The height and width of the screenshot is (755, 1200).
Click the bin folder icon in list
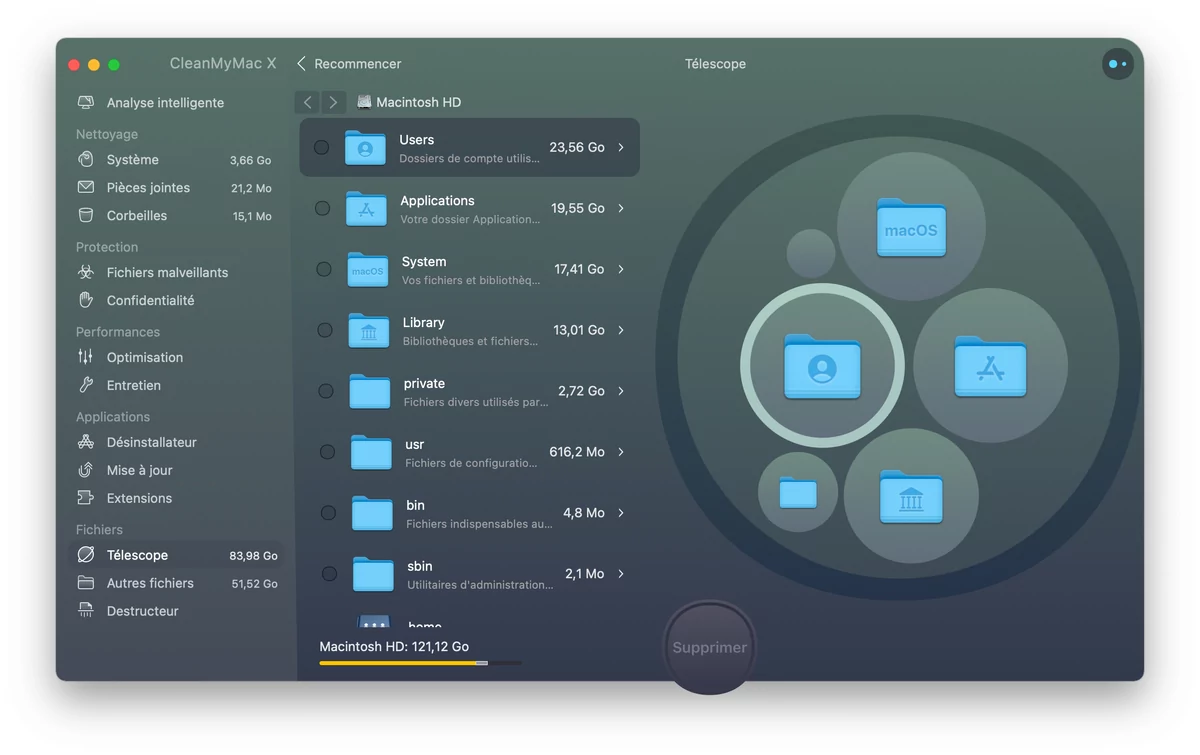371,514
